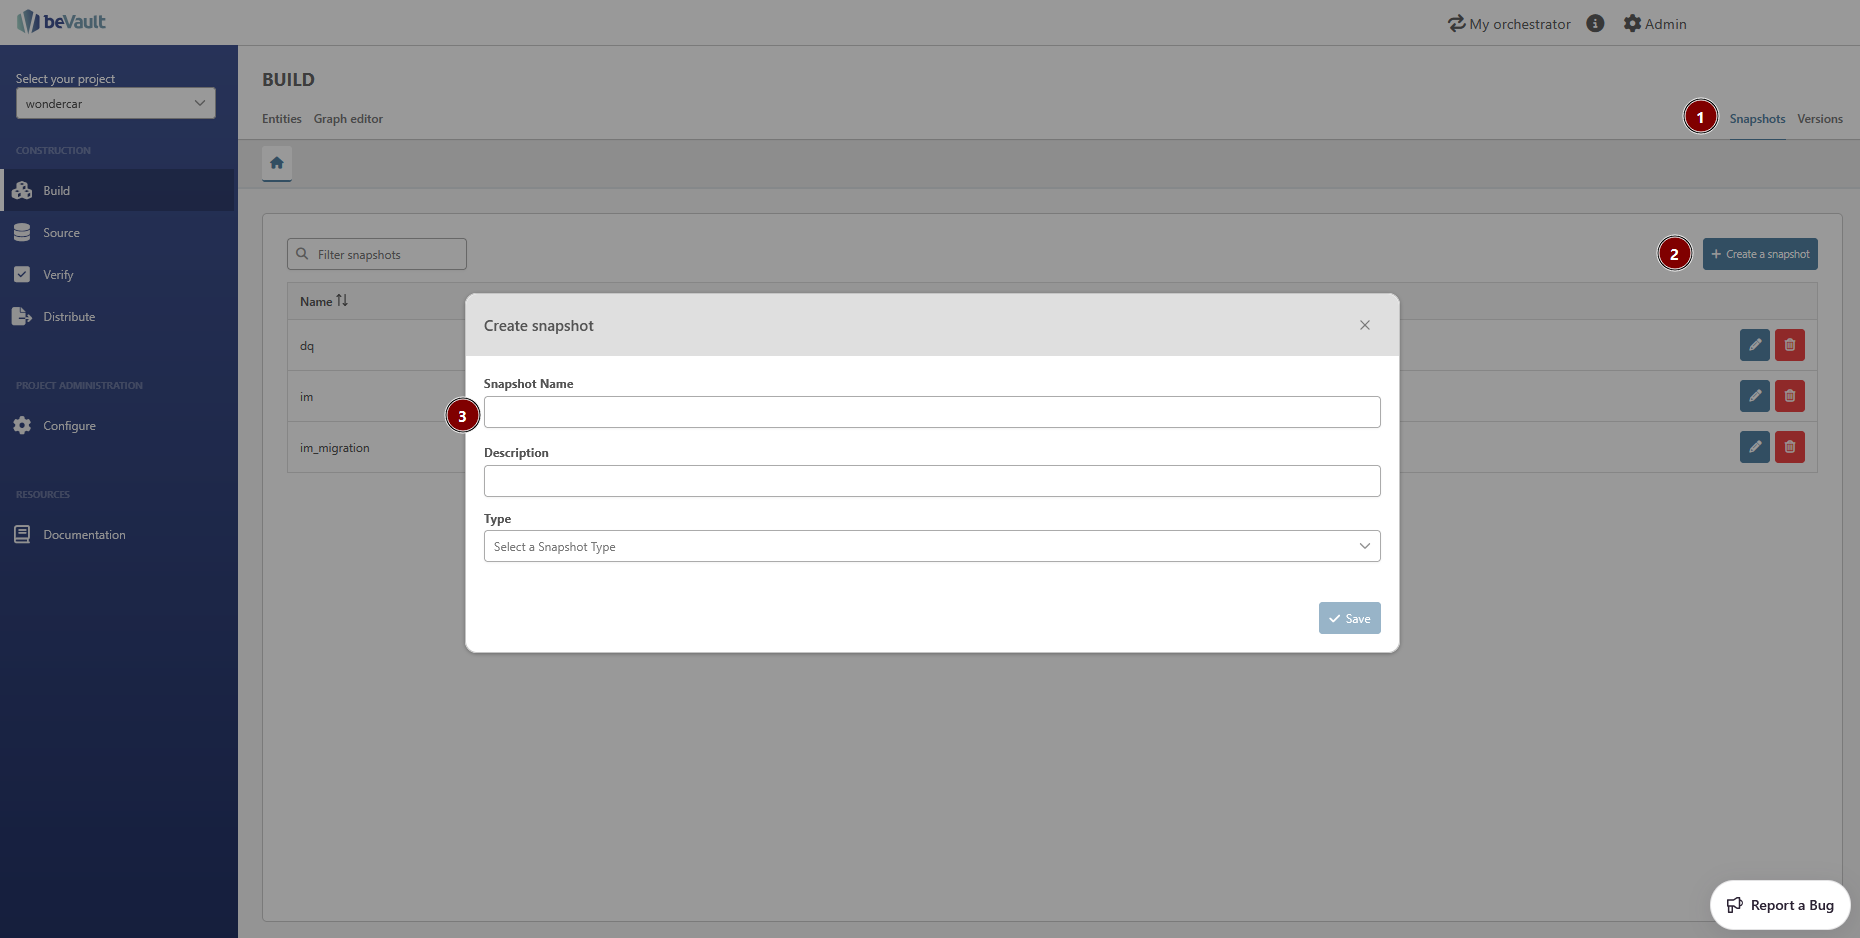1860x938 pixels.
Task: Focus the Description text field
Action: [x=931, y=481]
